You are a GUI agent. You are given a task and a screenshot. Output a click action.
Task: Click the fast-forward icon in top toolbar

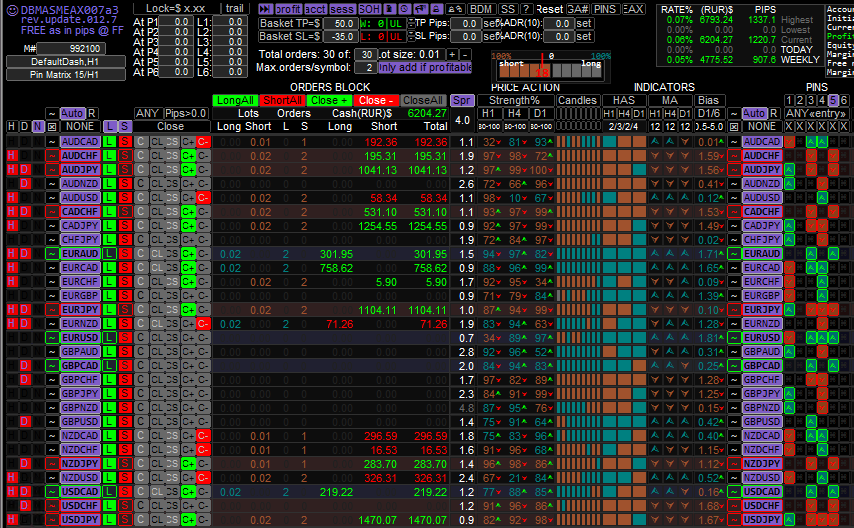[x=265, y=9]
